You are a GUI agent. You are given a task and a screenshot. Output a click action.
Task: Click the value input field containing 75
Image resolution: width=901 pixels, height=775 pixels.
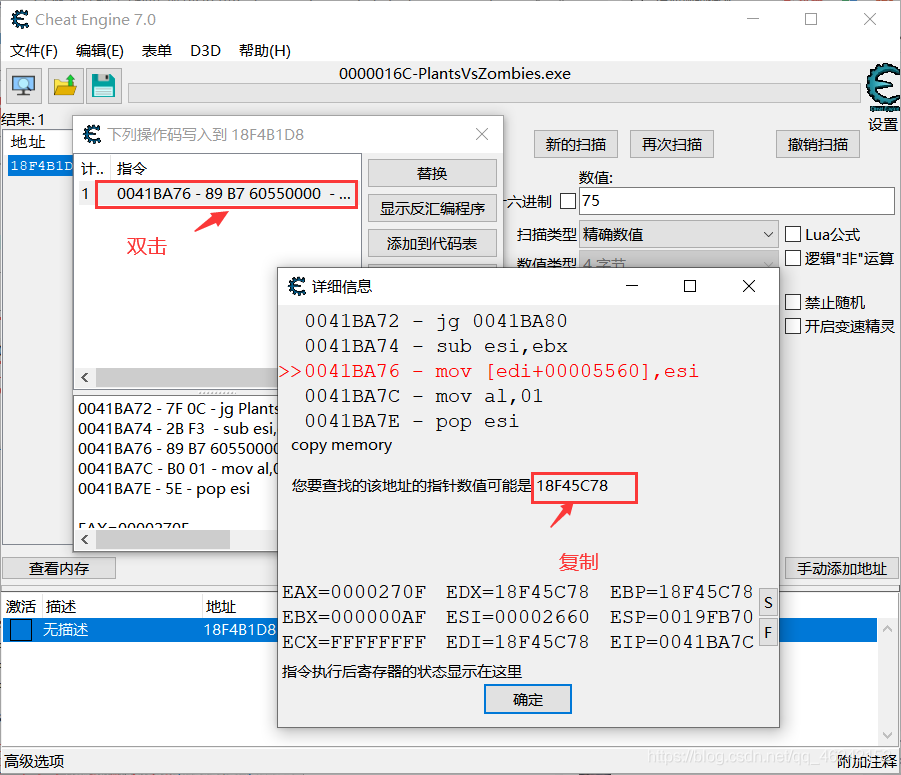click(x=737, y=201)
